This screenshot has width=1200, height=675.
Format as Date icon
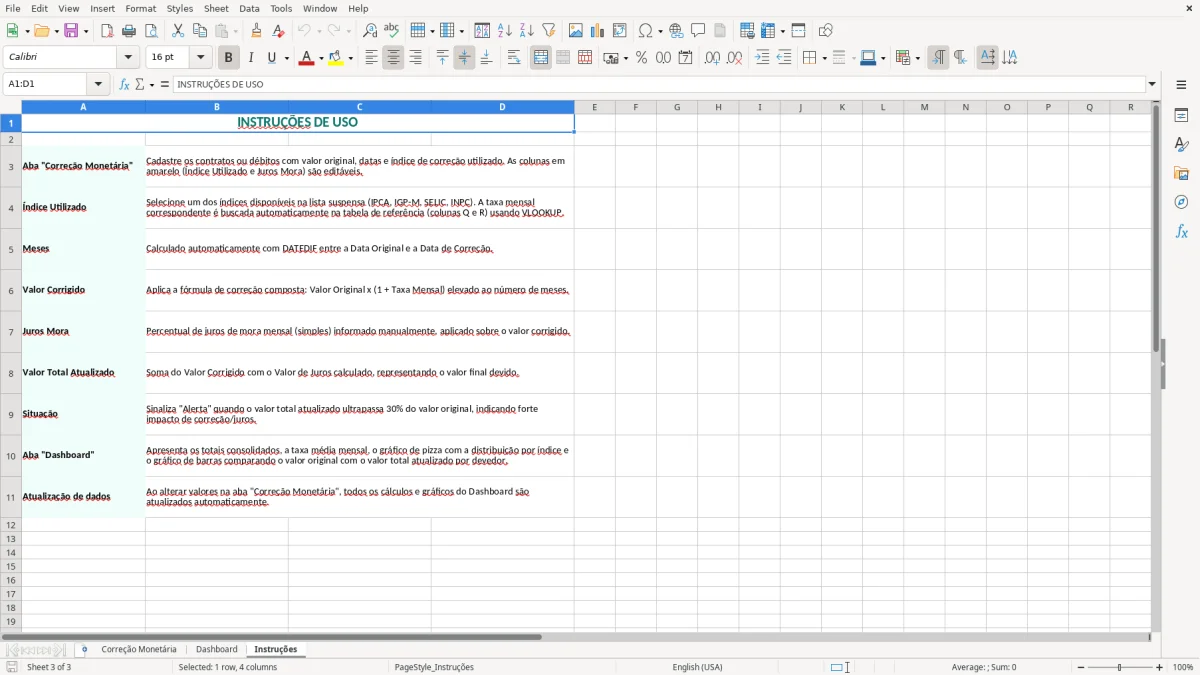click(685, 58)
